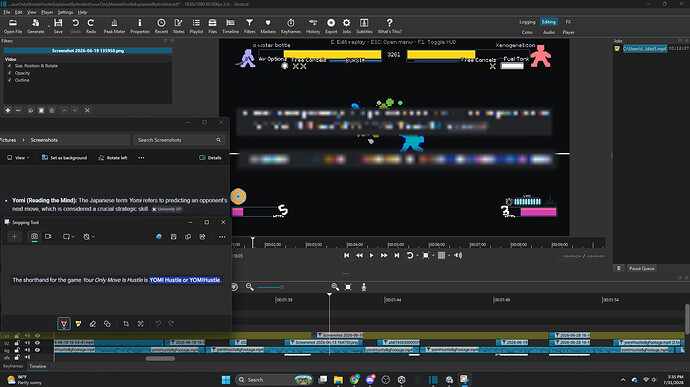Viewport: 690px width, 387px height.
Task: Zoom out the timeline
Action: point(250,287)
